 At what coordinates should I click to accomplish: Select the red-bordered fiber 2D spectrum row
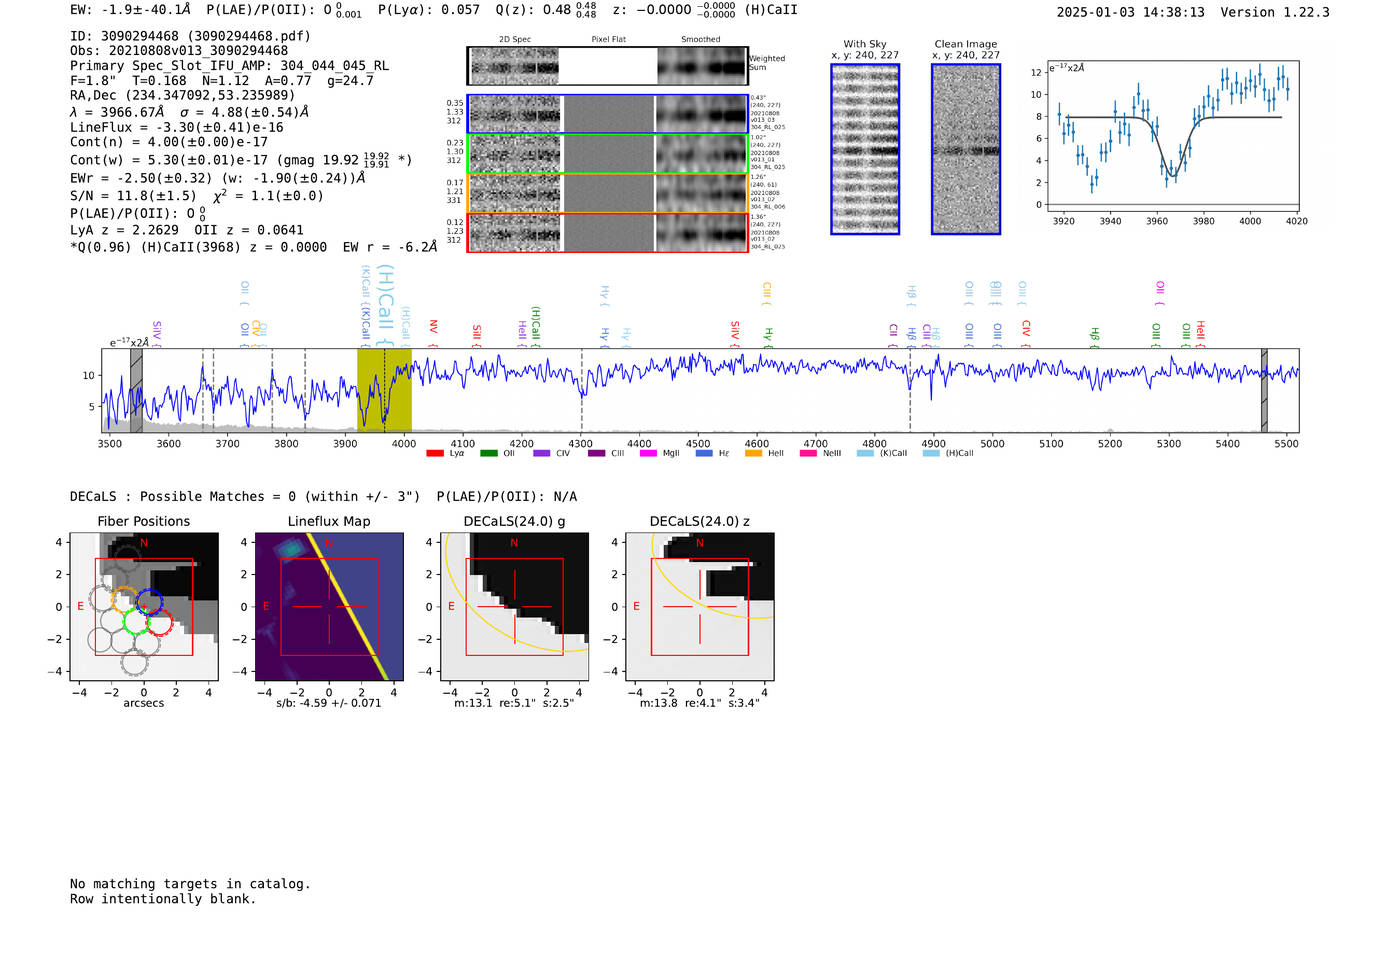tap(608, 232)
